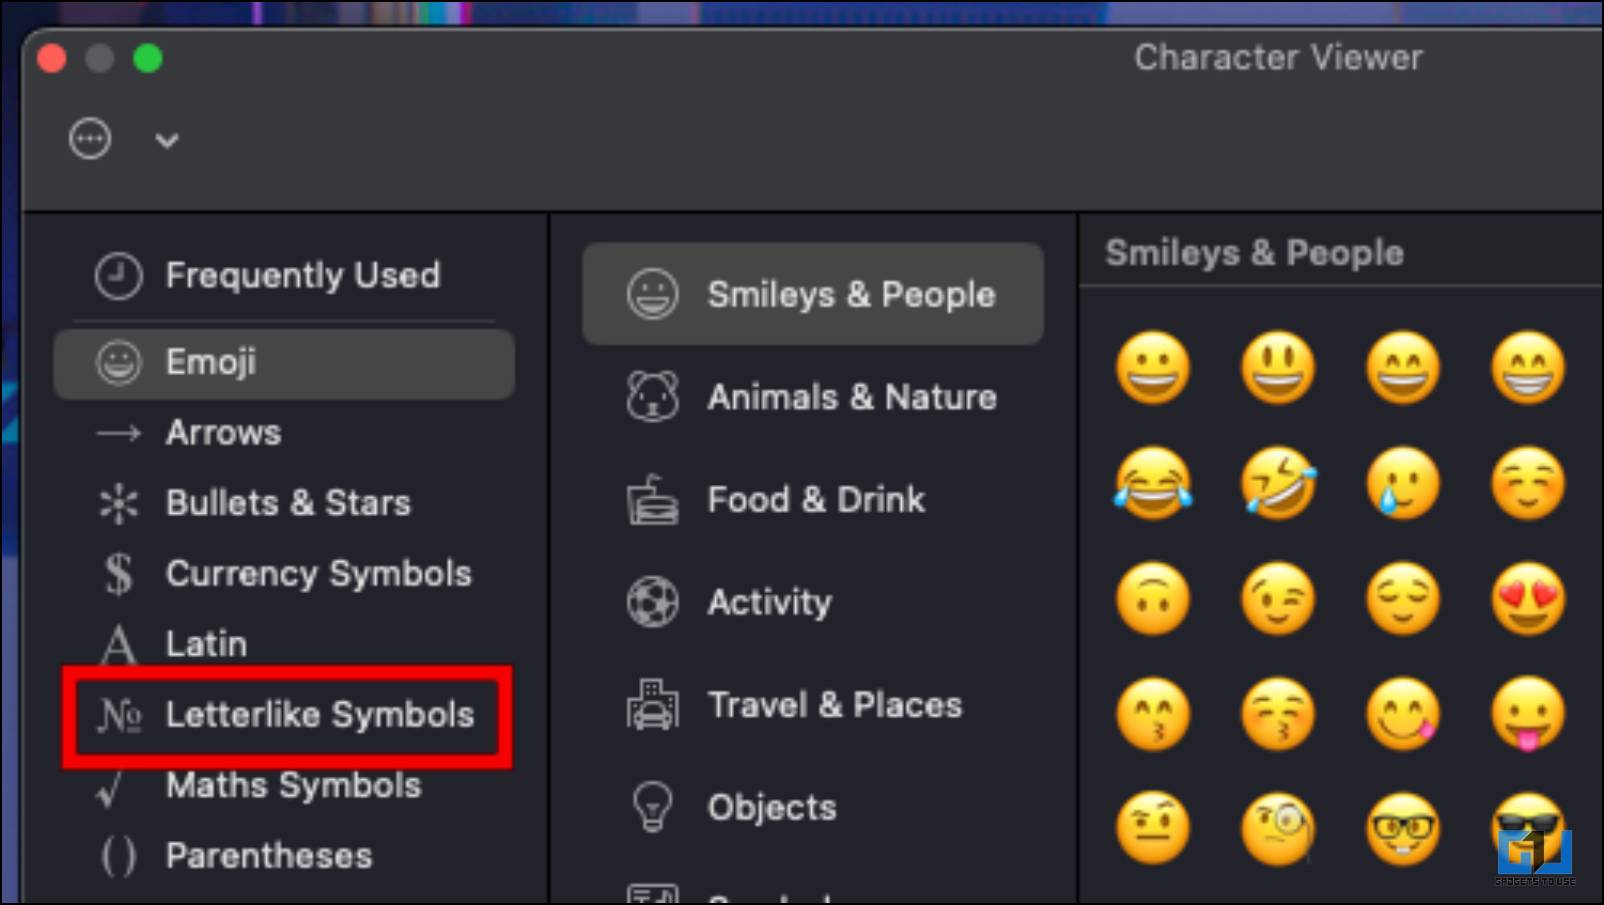Choose Smileys & People subcategory

pos(813,294)
